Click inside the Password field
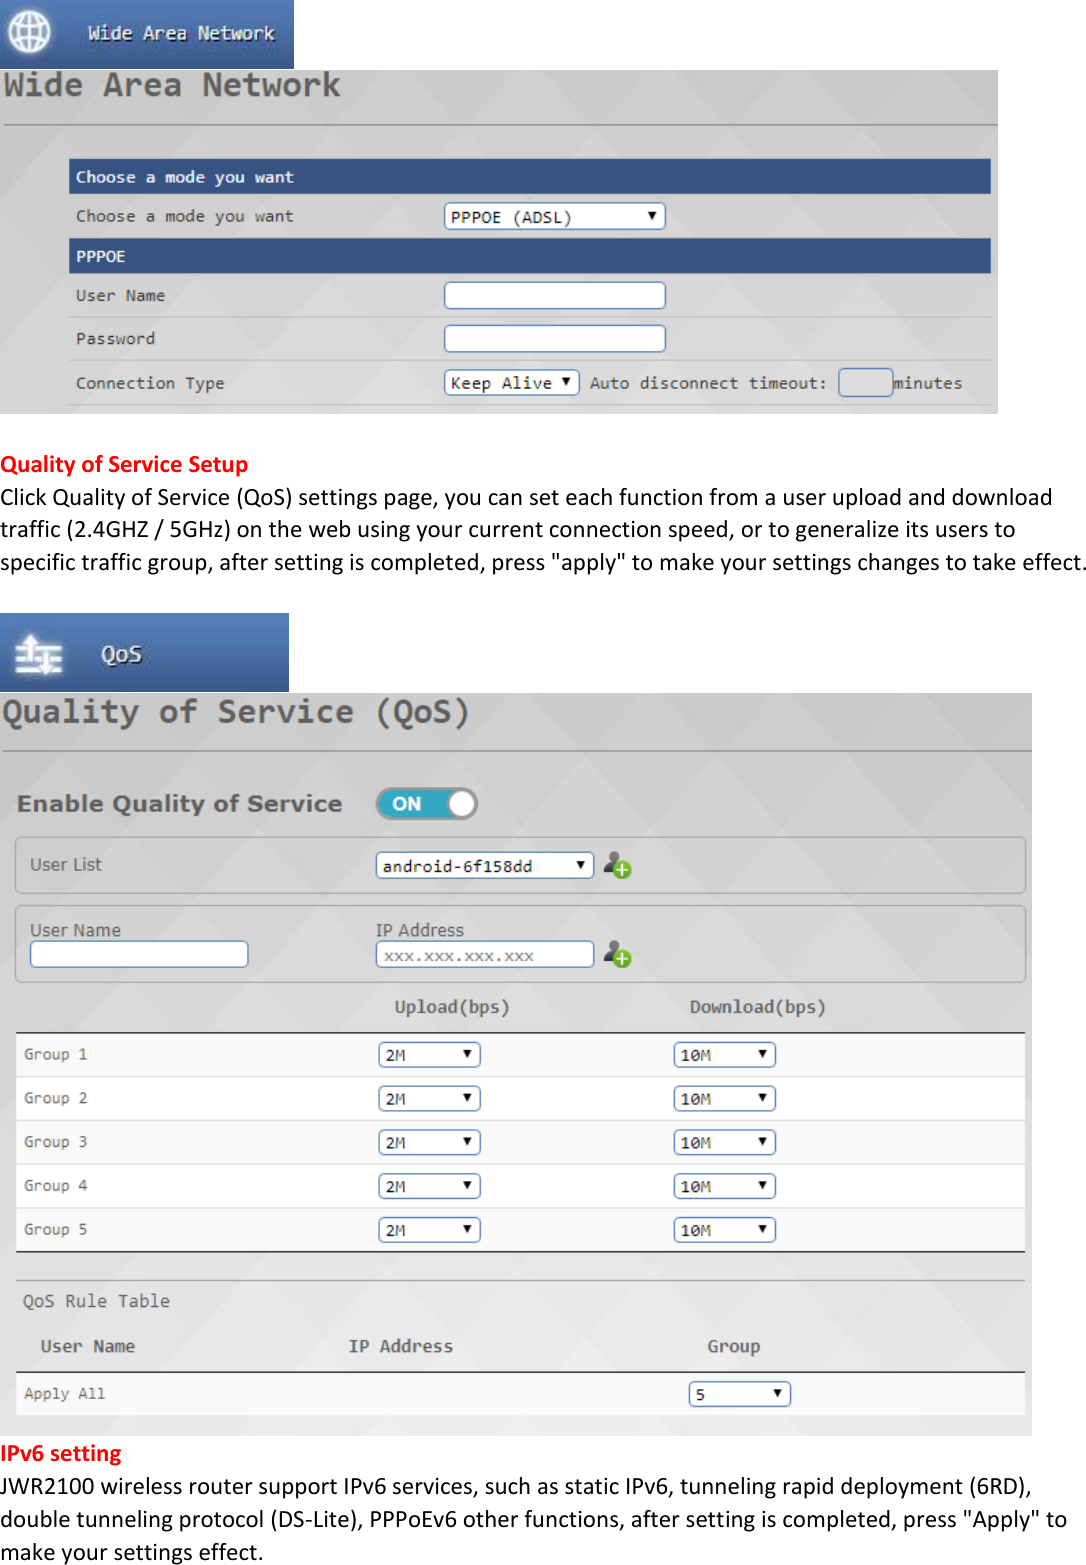This screenshot has width=1086, height=1565. pos(554,338)
